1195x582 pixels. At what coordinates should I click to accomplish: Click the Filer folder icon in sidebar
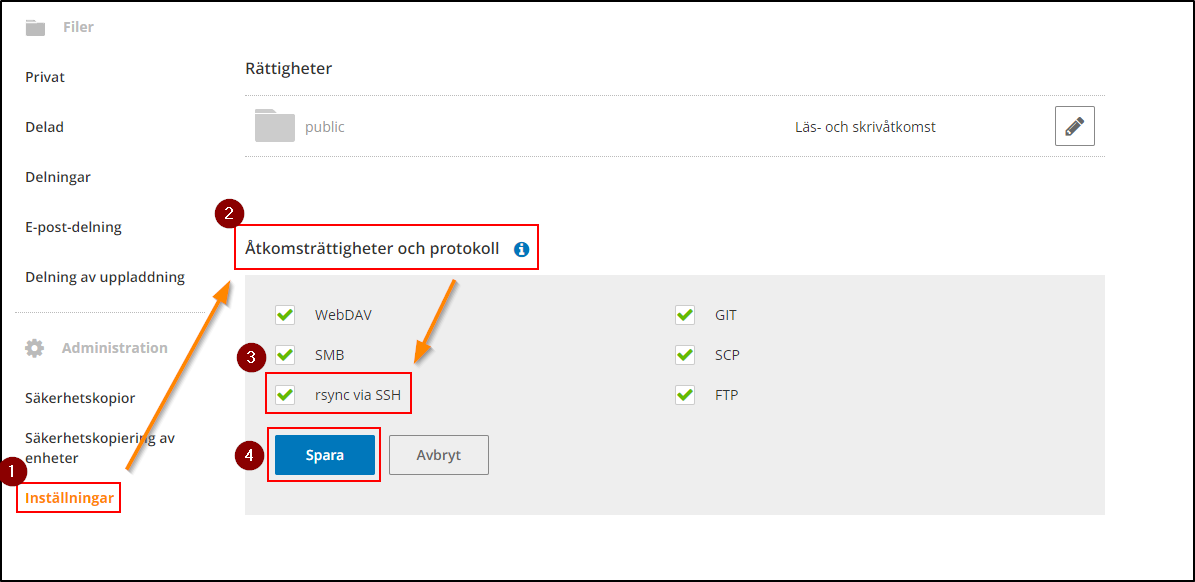point(36,27)
